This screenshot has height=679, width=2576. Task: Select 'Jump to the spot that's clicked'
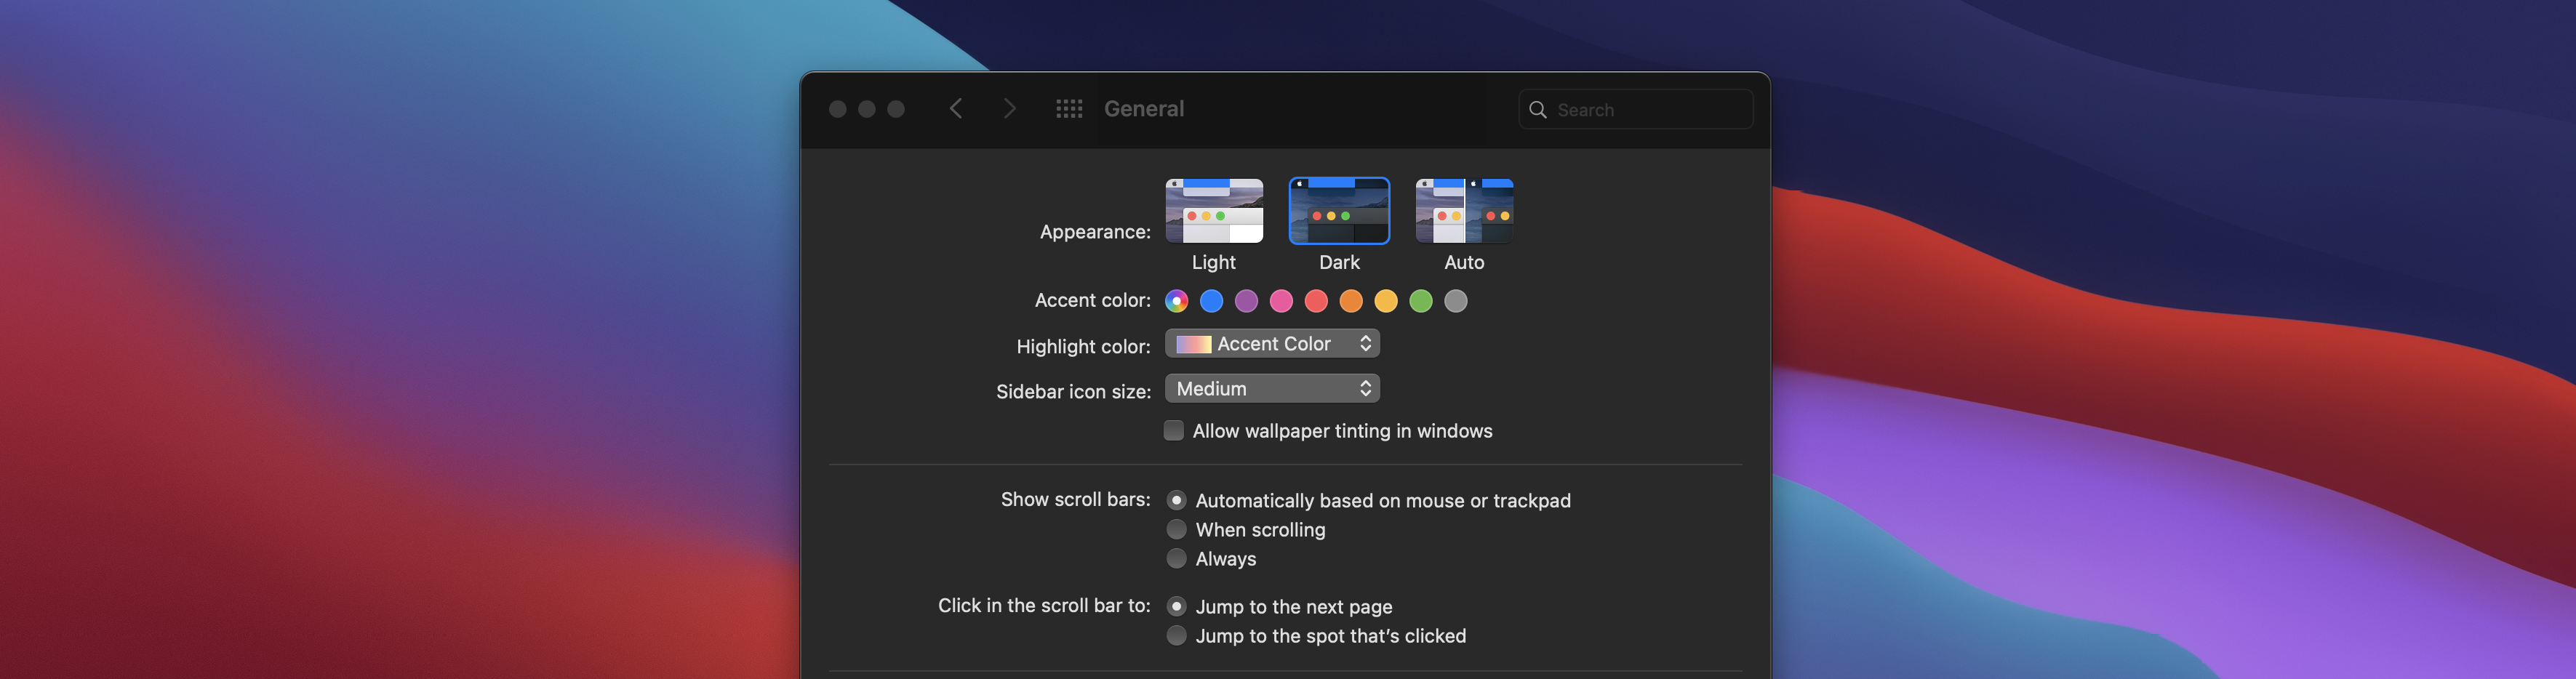point(1177,636)
